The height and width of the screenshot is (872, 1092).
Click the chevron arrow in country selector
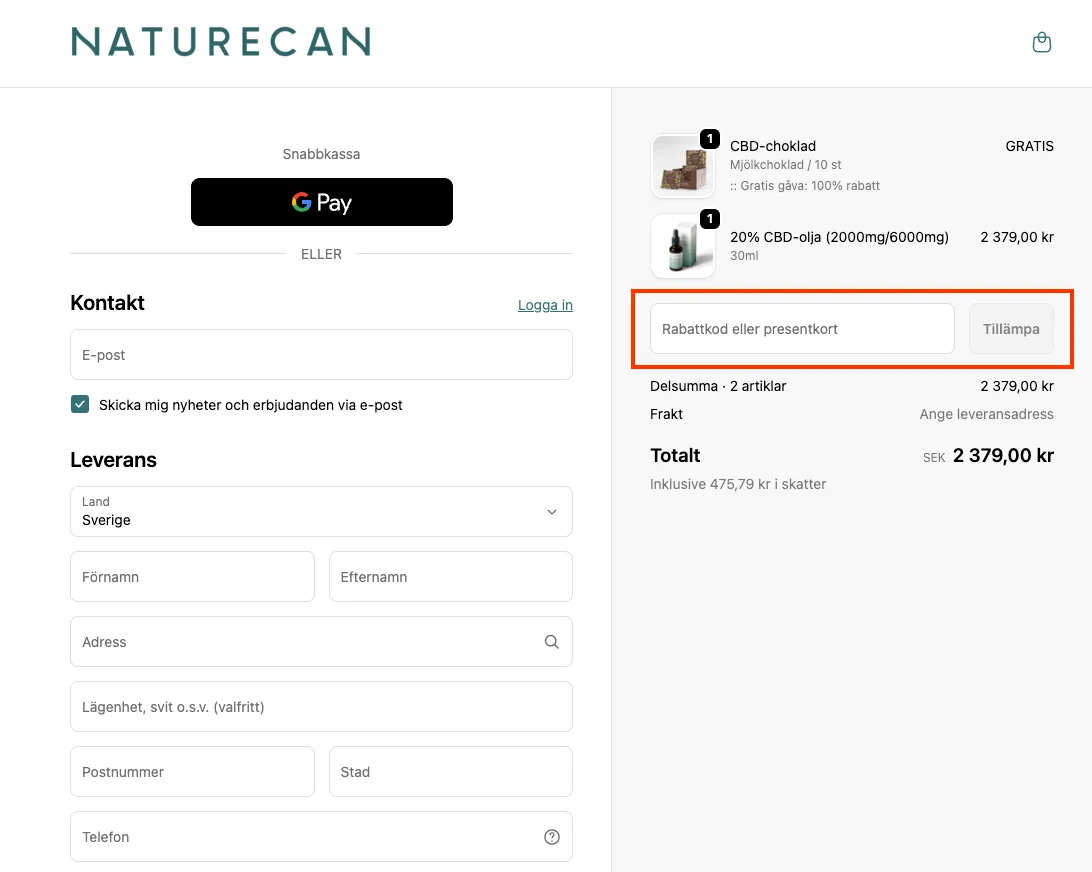tap(551, 512)
